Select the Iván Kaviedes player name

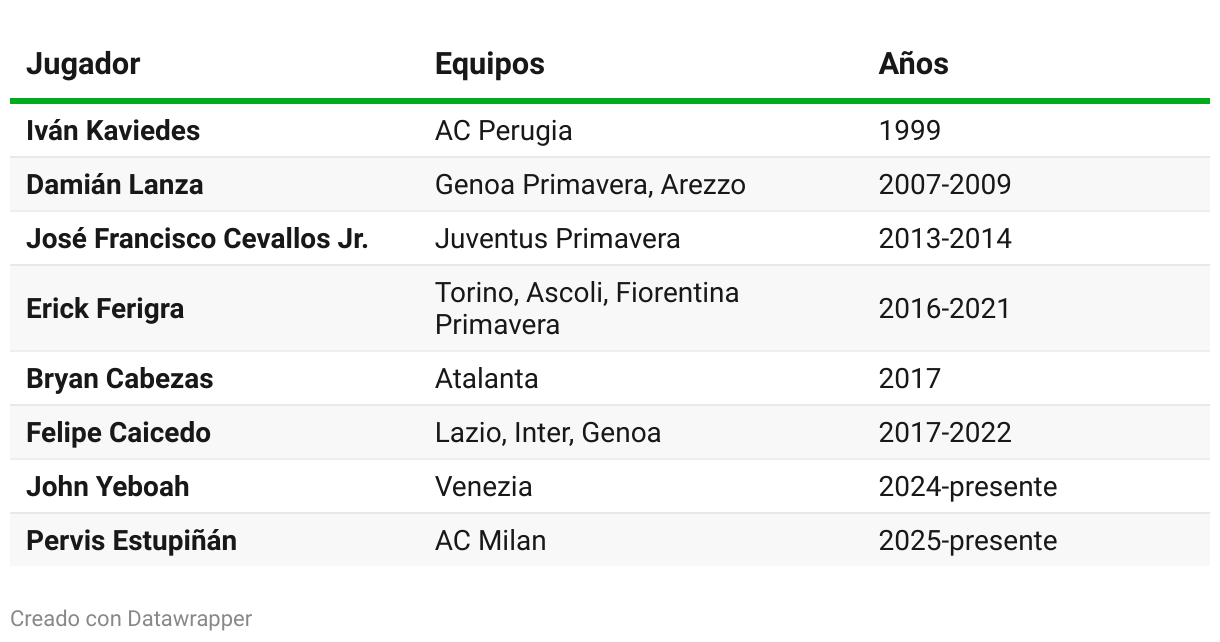point(113,131)
